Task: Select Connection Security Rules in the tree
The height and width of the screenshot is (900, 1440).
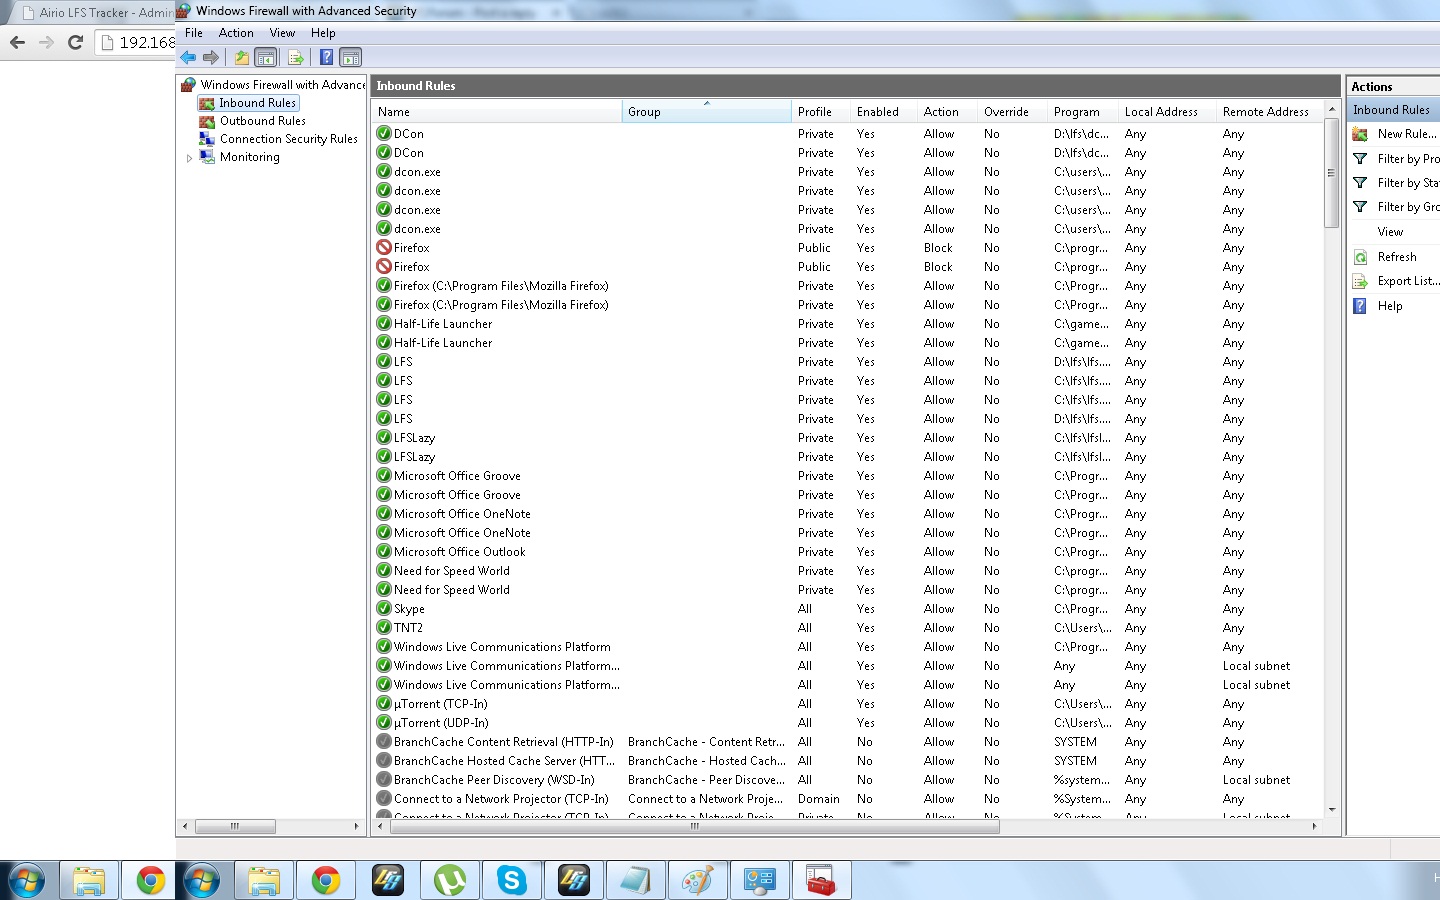Action: [x=289, y=139]
